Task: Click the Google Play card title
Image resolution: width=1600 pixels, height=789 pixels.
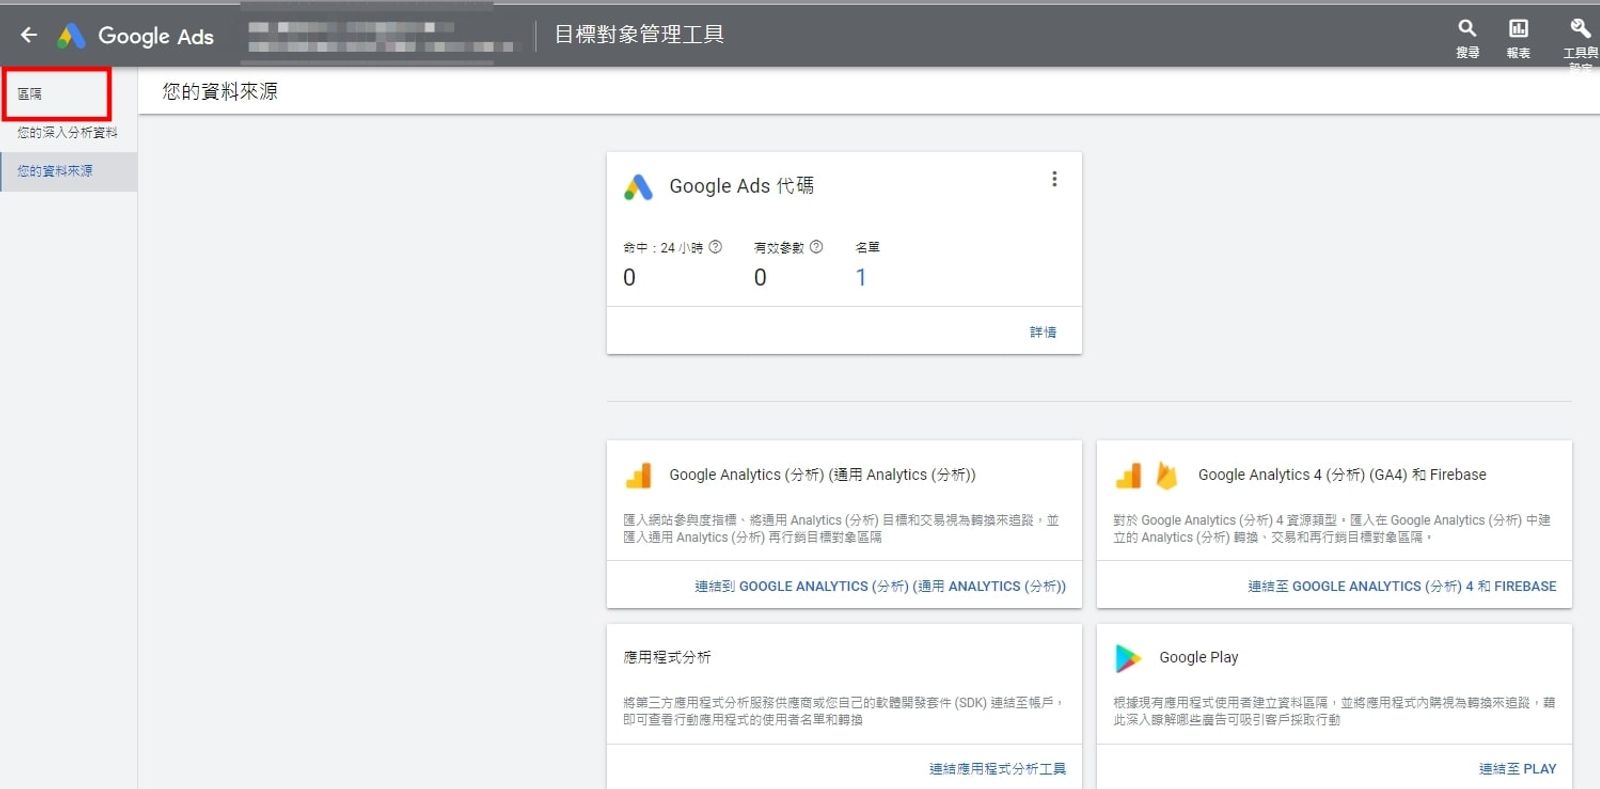Action: pos(1198,657)
